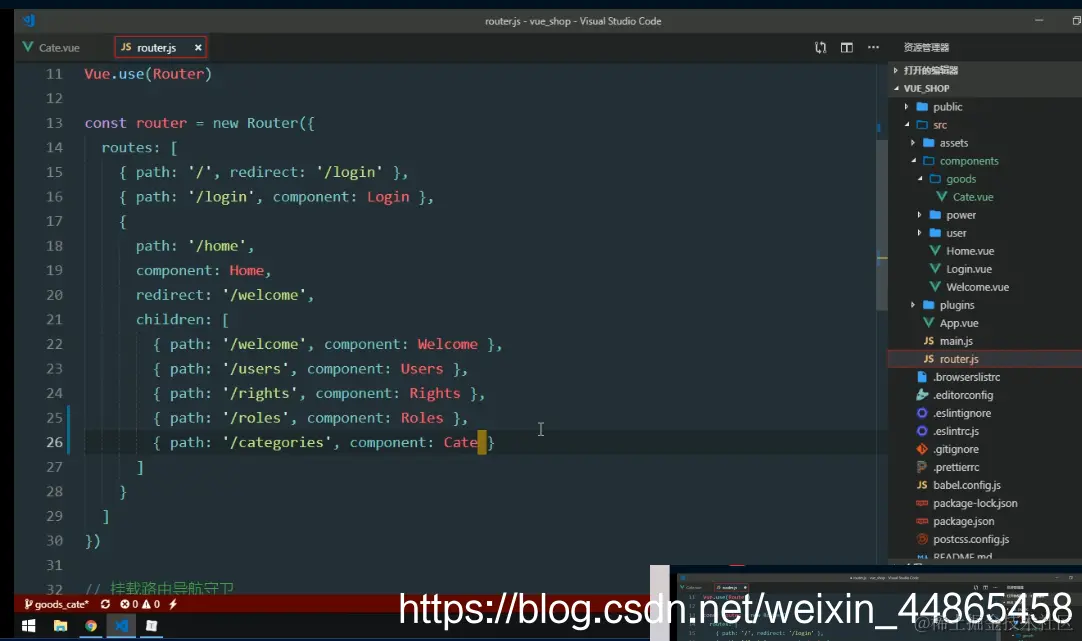The width and height of the screenshot is (1082, 641).
Task: Open .eslintrc.js file
Action: pos(956,431)
